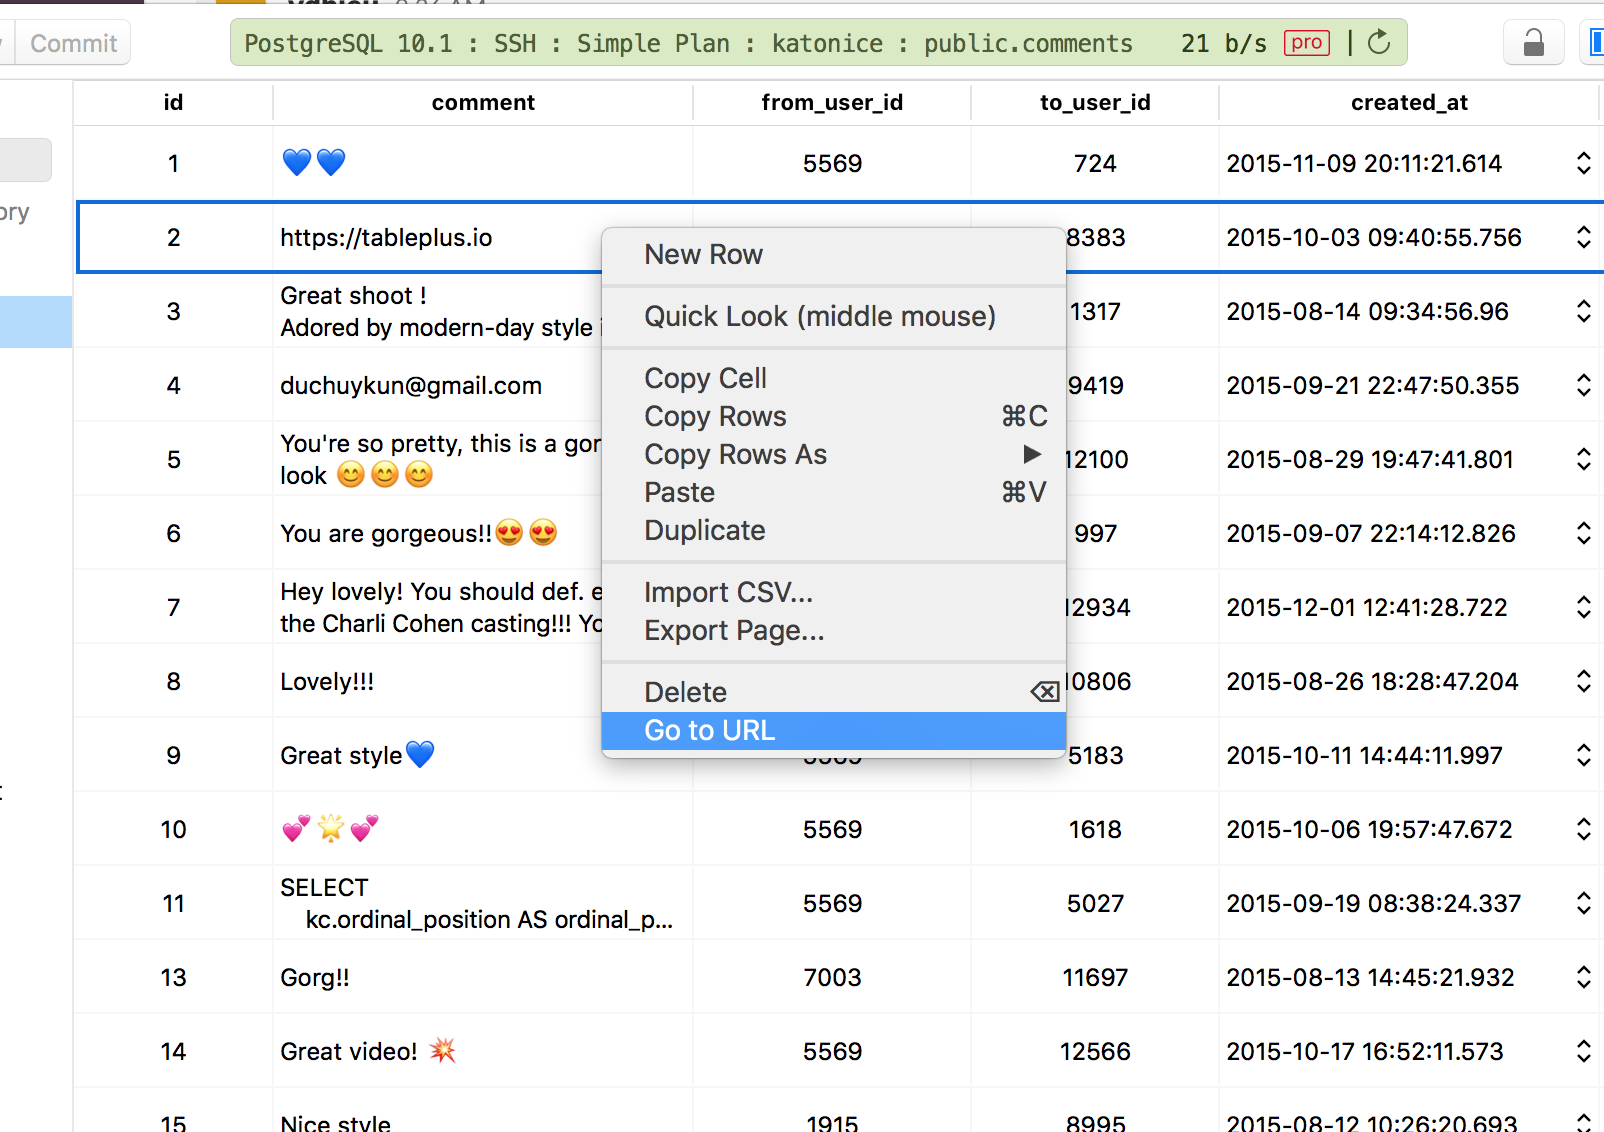The width and height of the screenshot is (1604, 1132).
Task: Select 'New Row' from the context menu
Action: click(703, 255)
